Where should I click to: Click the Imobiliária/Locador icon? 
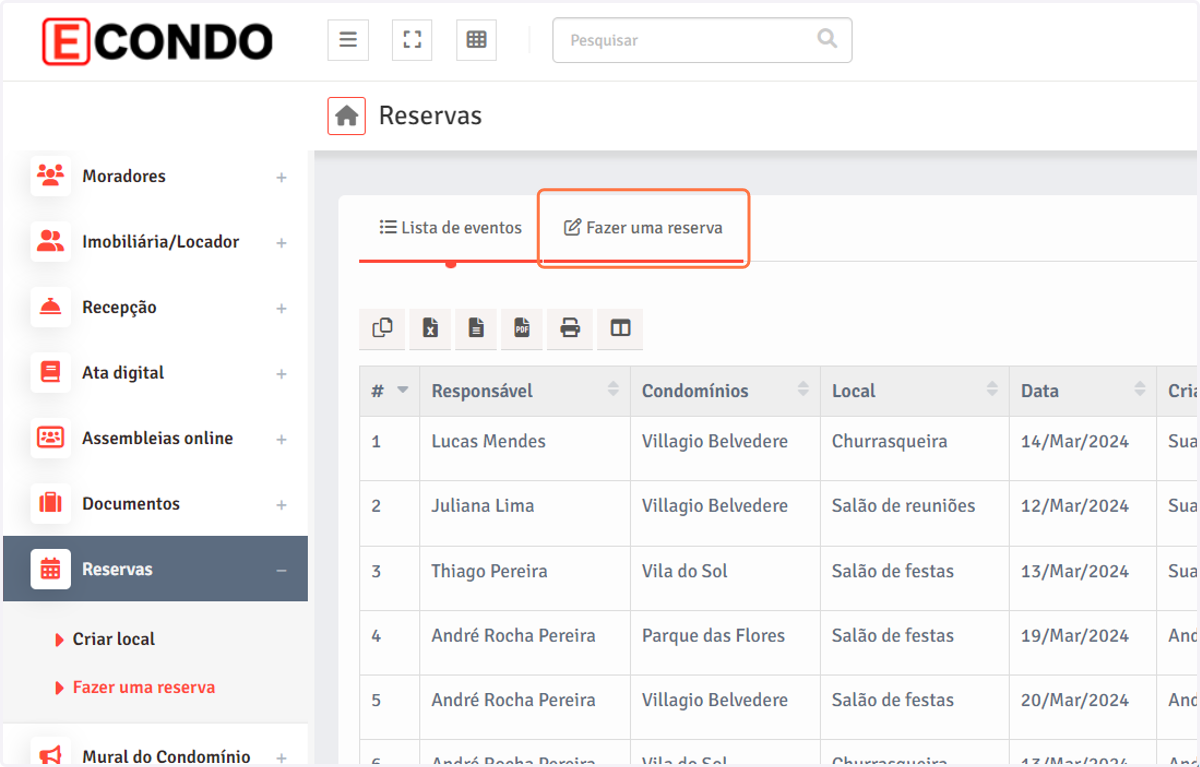(x=50, y=242)
